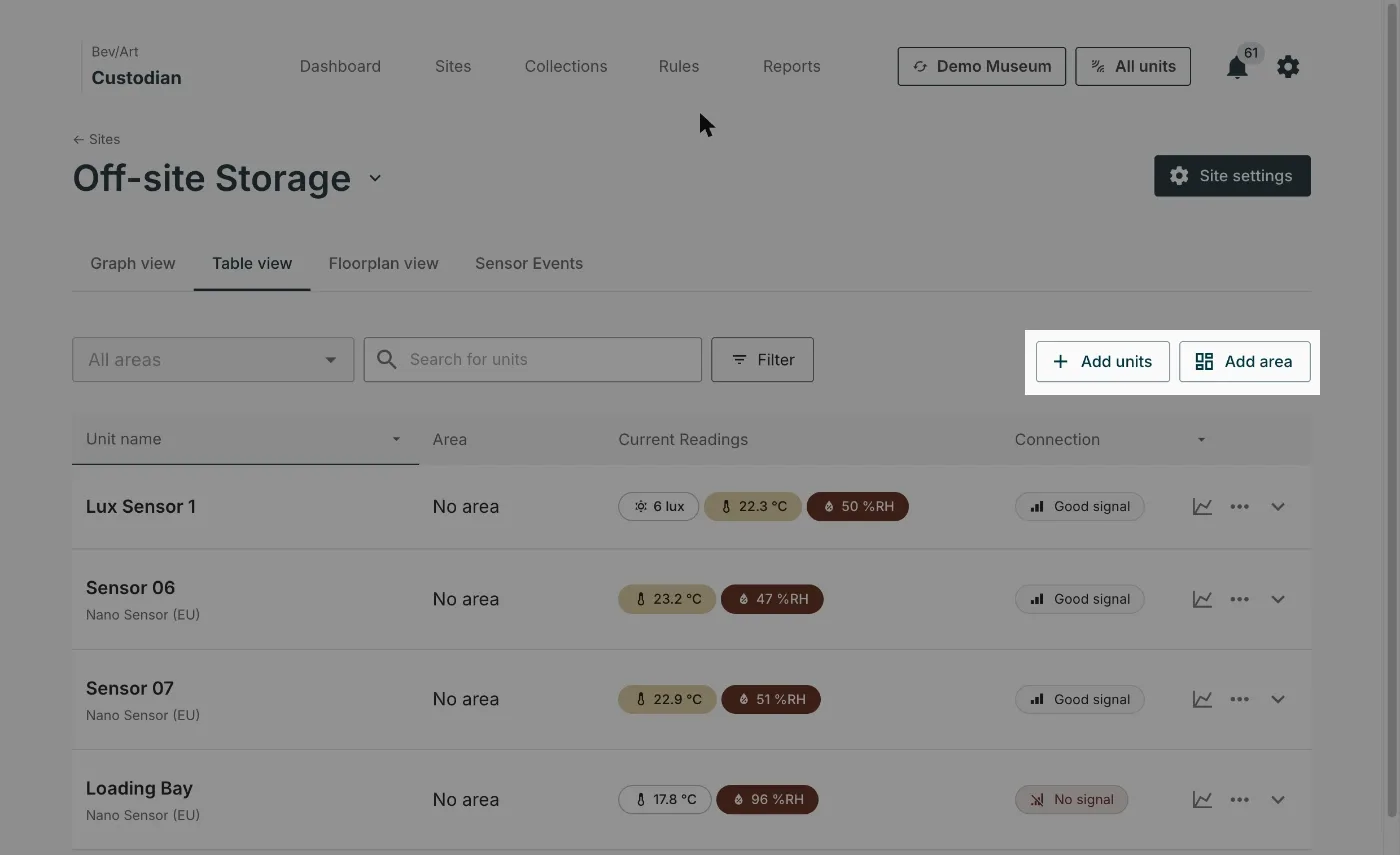Click the Add area button
The width and height of the screenshot is (1400, 855).
1245,362
